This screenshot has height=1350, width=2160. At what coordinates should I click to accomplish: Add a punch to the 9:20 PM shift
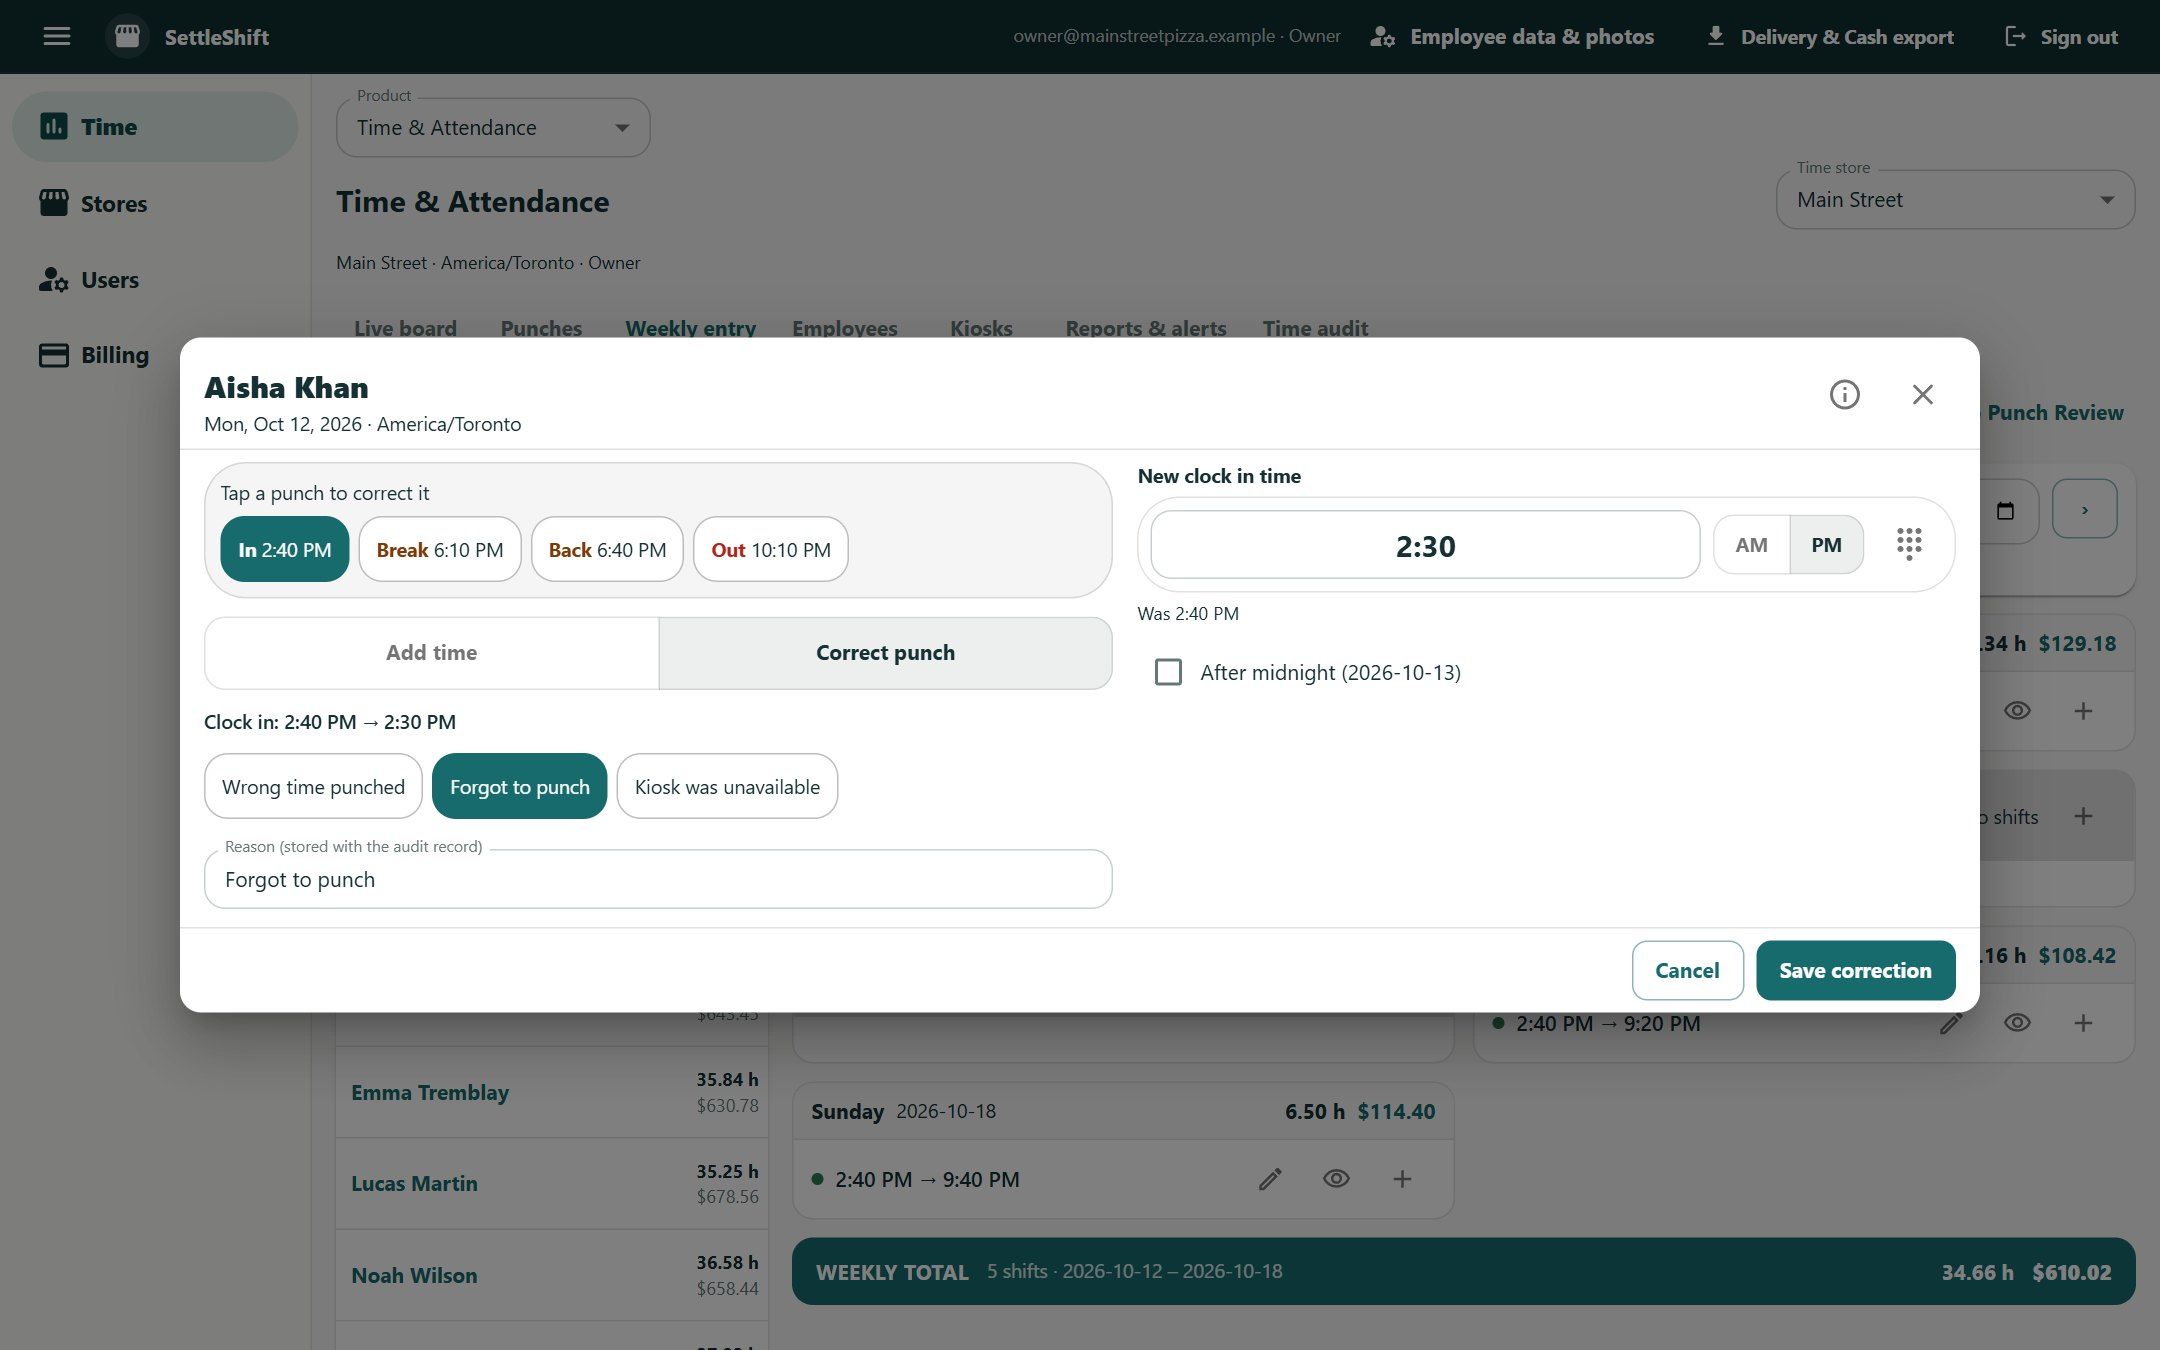click(x=2083, y=1023)
